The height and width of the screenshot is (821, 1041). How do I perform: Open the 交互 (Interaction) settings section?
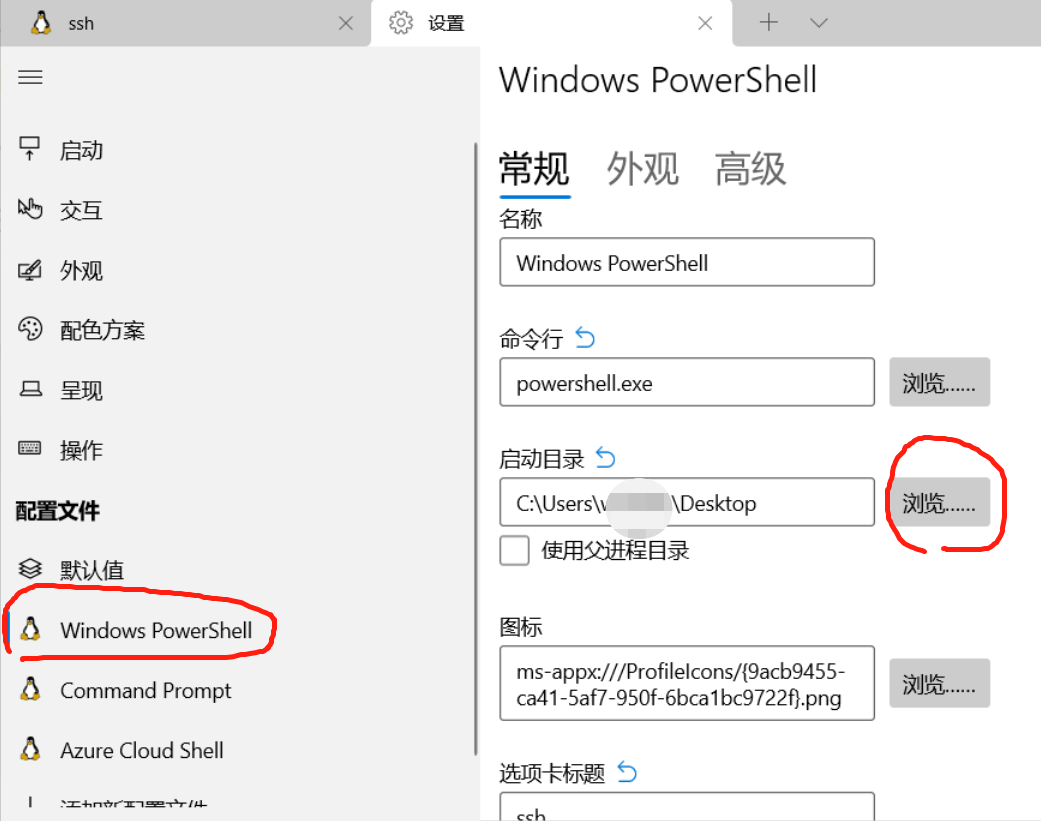[x=80, y=210]
